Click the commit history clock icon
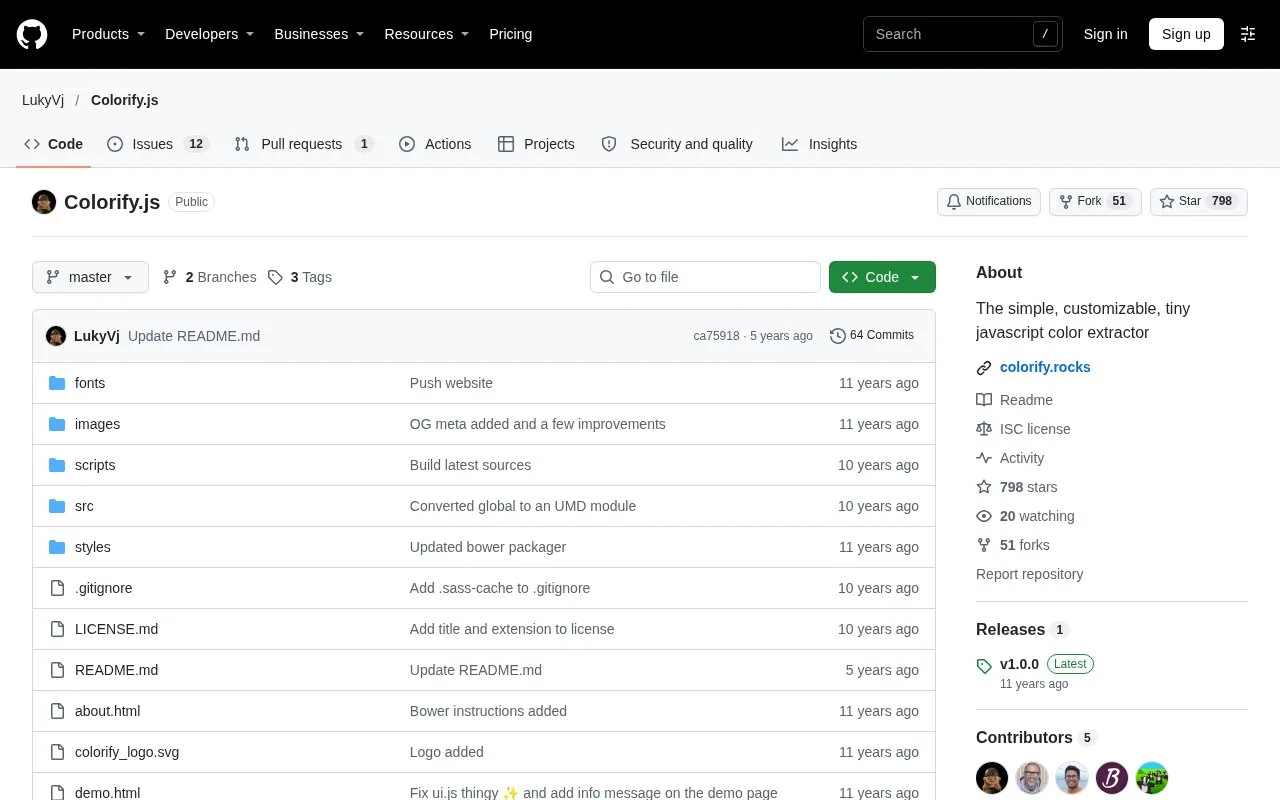 pyautogui.click(x=838, y=336)
